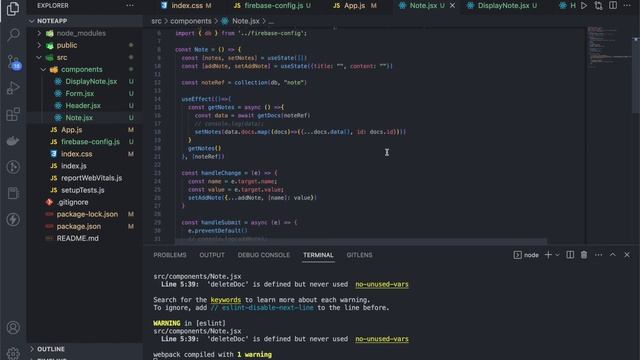Open README.md in the explorer
Screen dimensions: 640x360
point(85,238)
